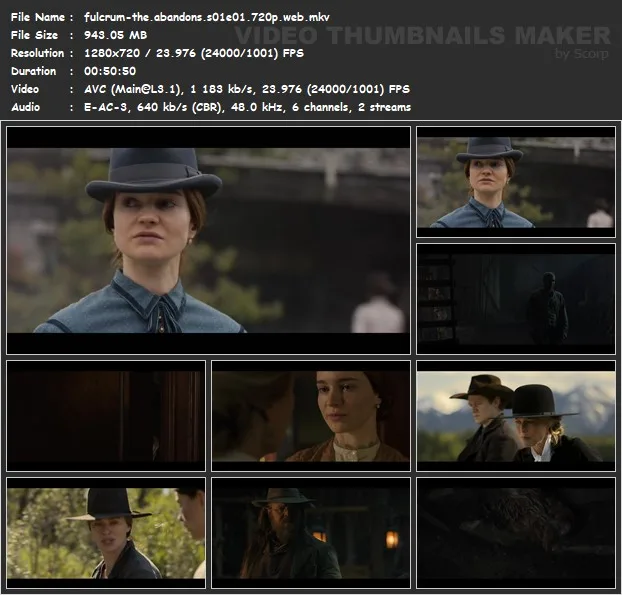Viewport: 622px width, 595px height.
Task: Click the 'Audio' label
Action: point(25,107)
